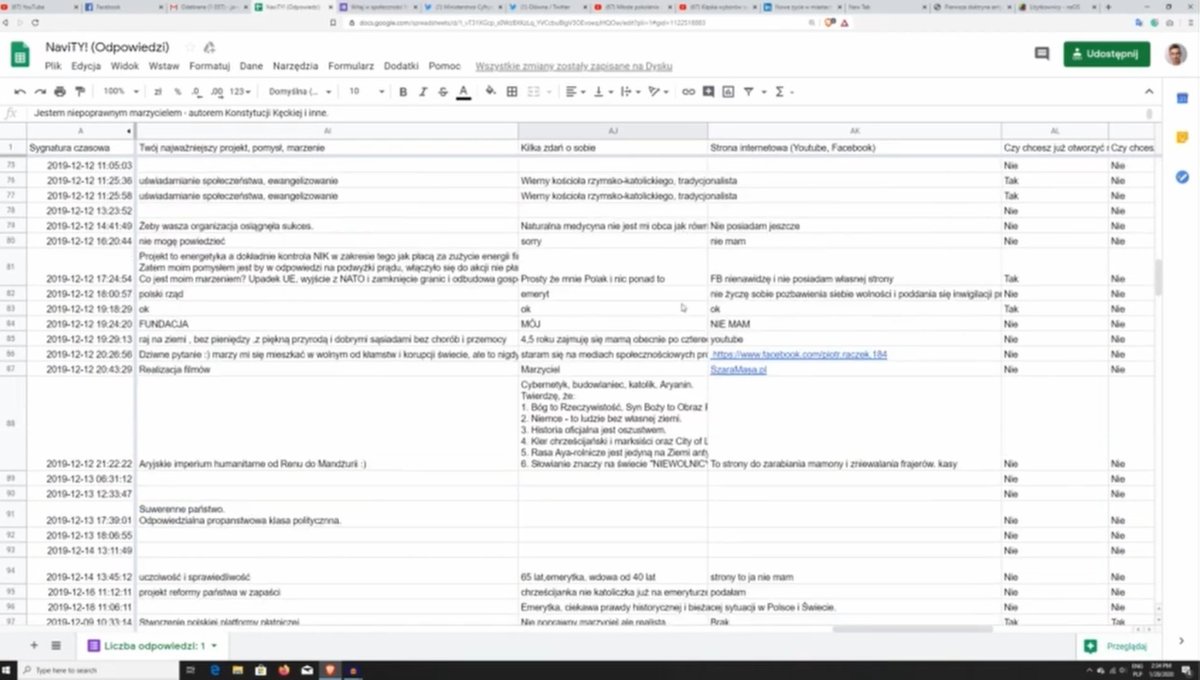Open the Liczba odpowiedzi sheet tab menu arrow
The width and height of the screenshot is (1200, 680).
pos(214,646)
